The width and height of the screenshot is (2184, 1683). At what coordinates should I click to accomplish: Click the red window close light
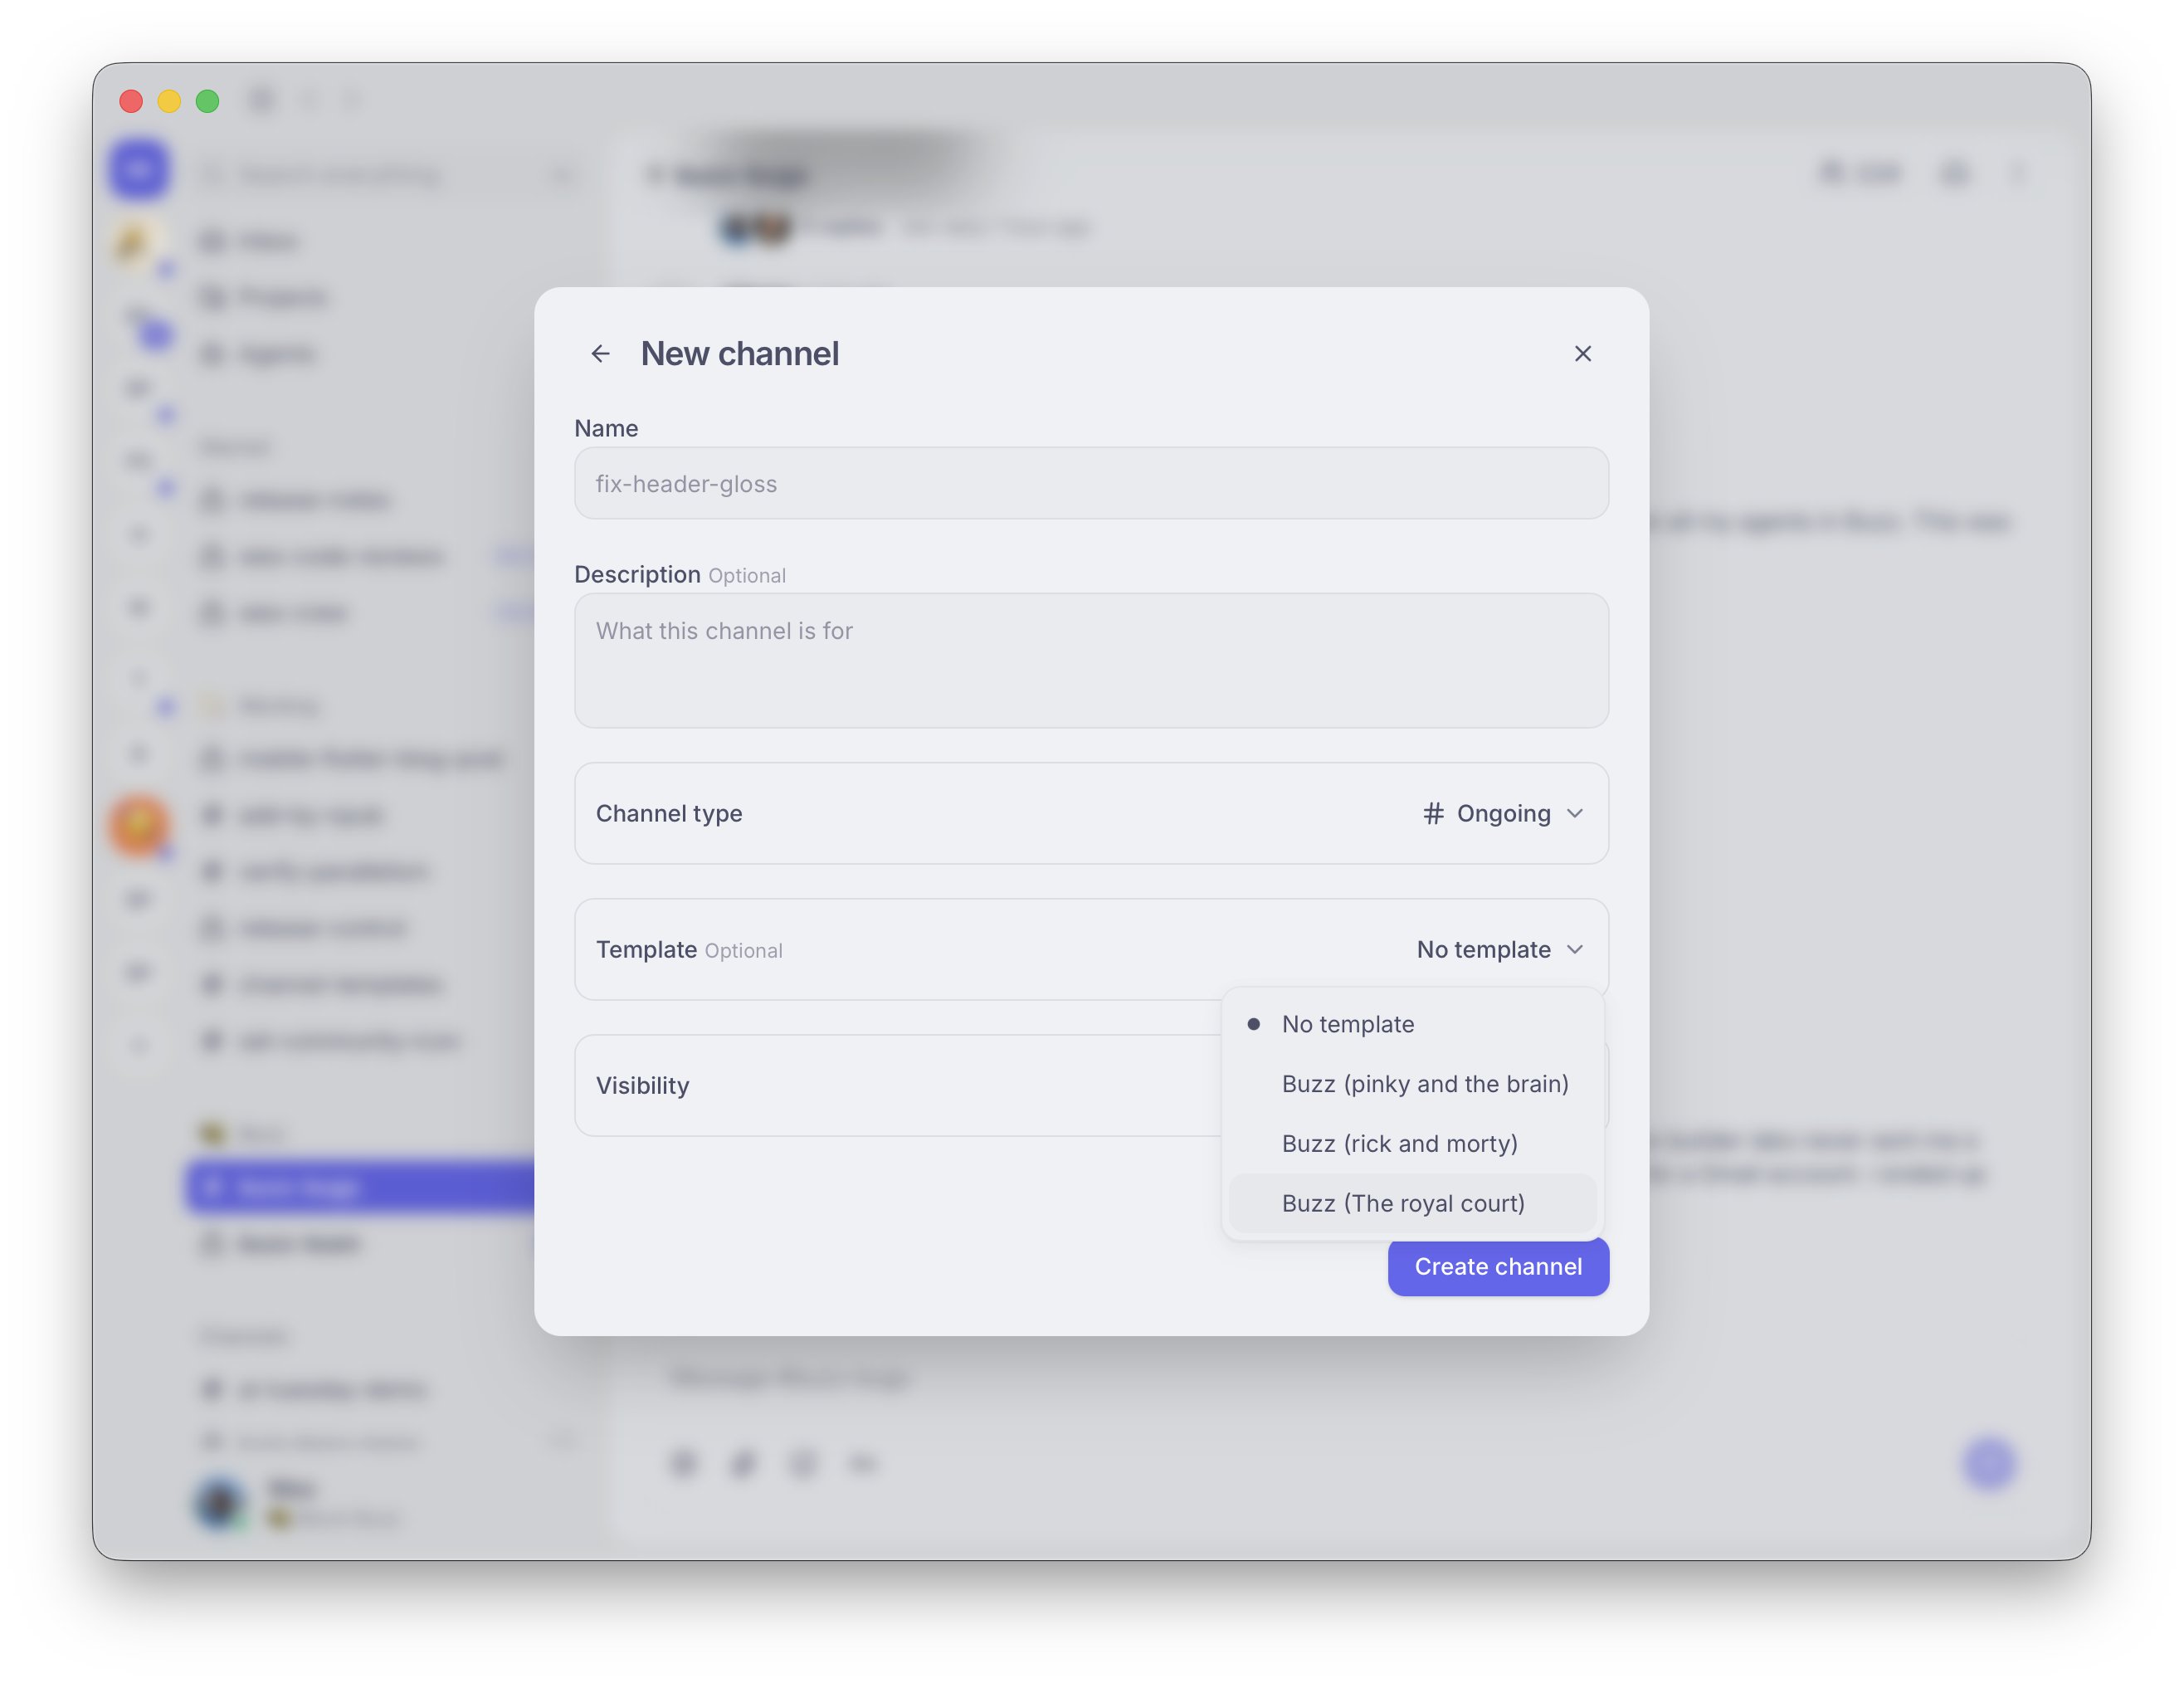tap(131, 101)
